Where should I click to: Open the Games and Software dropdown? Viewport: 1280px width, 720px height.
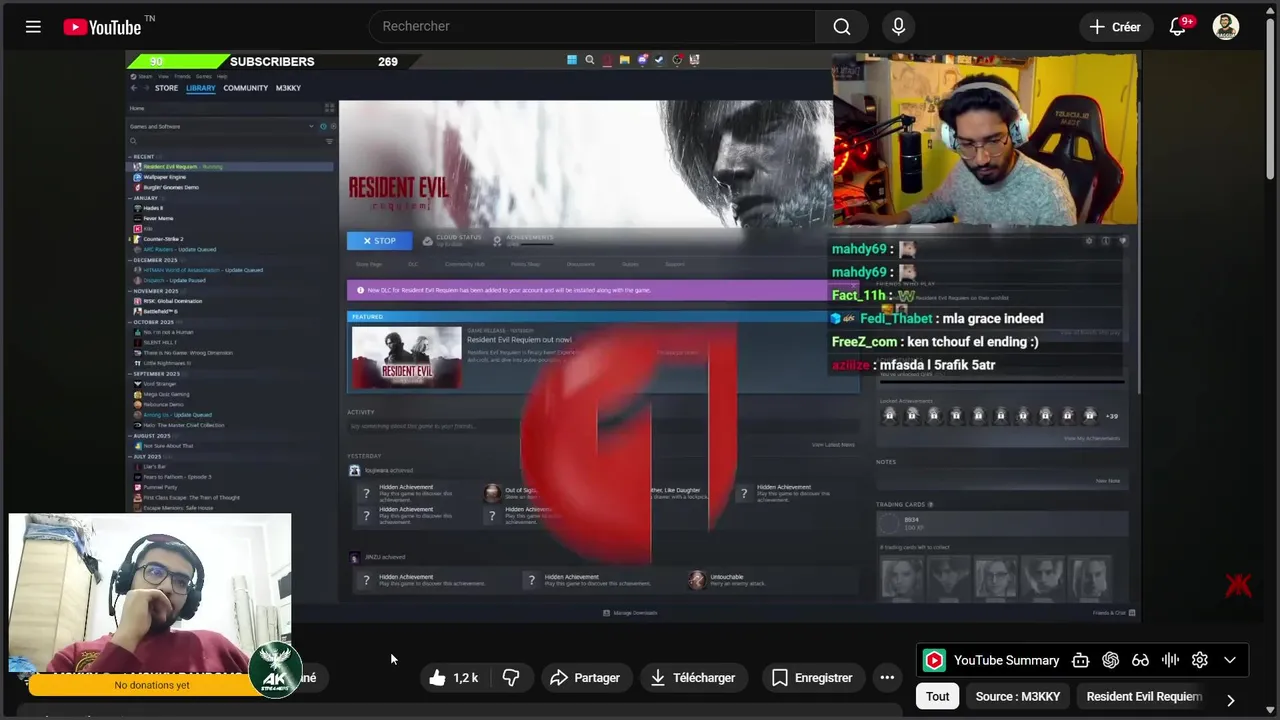click(x=221, y=127)
